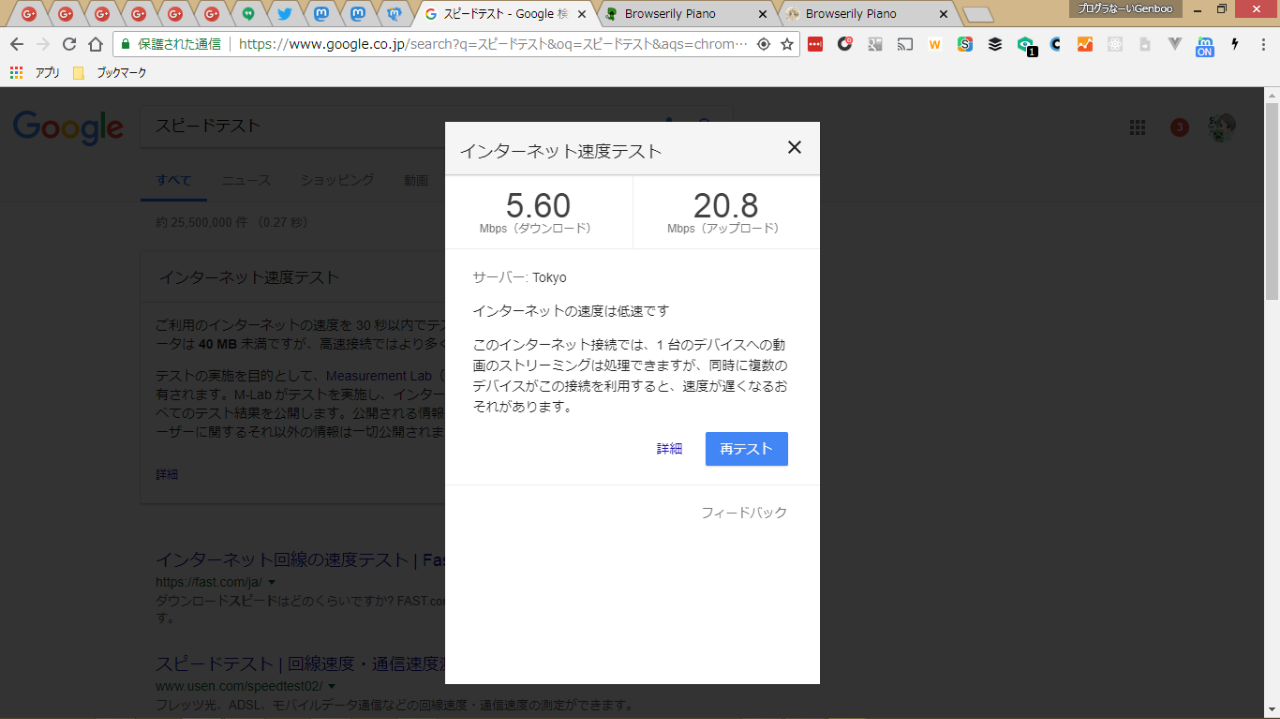The height and width of the screenshot is (719, 1280).
Task: Click the フィードバック feedback link
Action: pyautogui.click(x=743, y=513)
